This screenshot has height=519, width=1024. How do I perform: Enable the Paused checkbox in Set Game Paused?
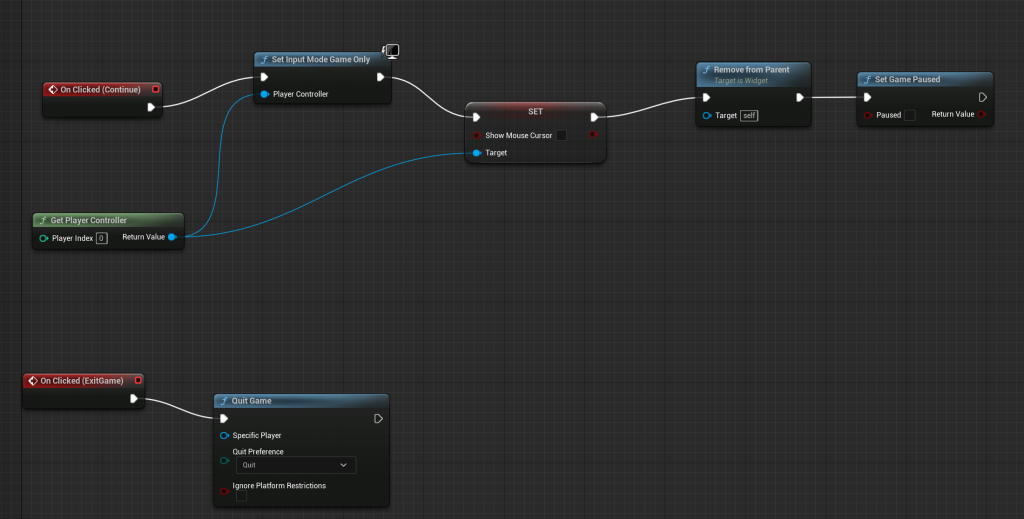(x=909, y=115)
